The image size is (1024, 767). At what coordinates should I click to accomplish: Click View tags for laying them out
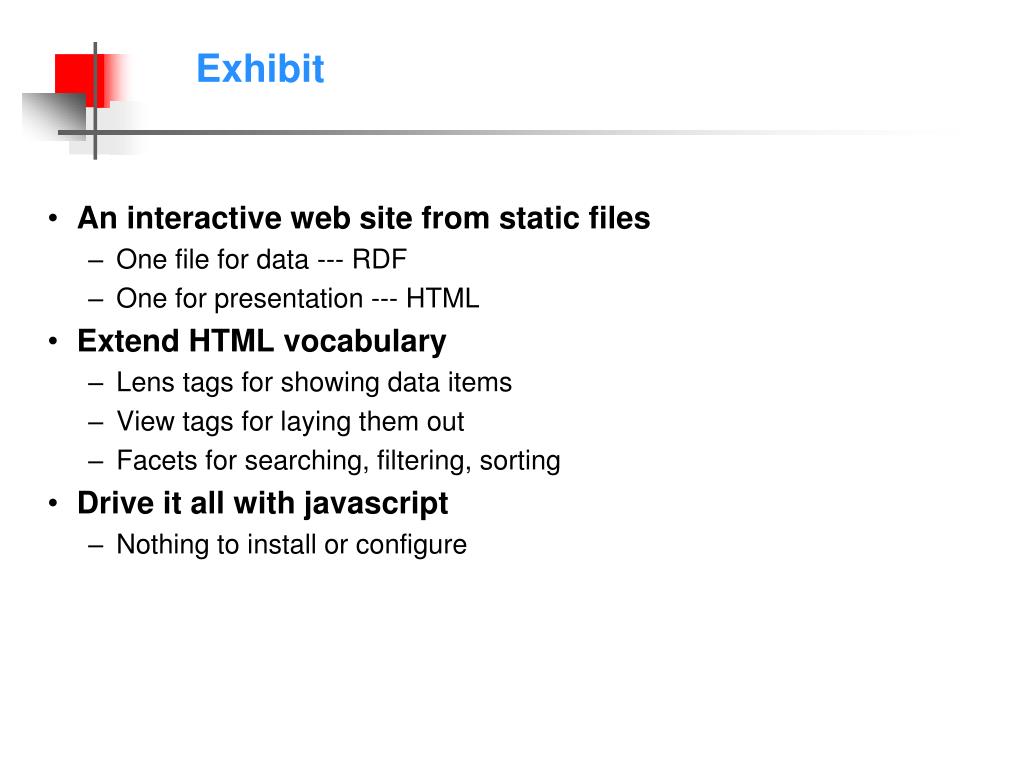(x=290, y=422)
